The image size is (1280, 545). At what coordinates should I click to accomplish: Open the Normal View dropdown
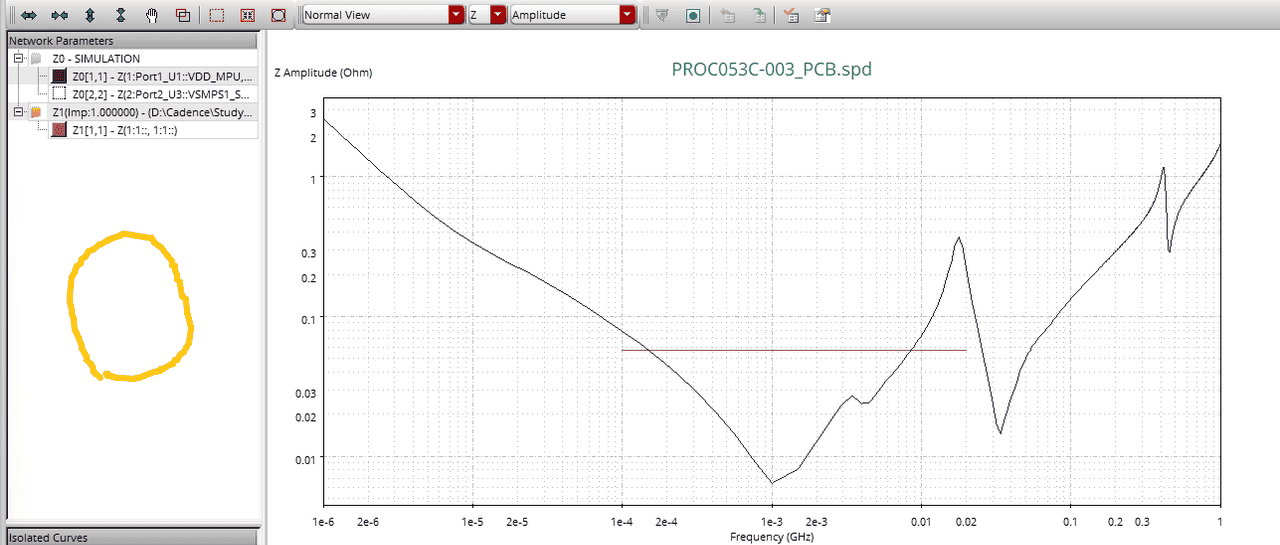(x=456, y=15)
